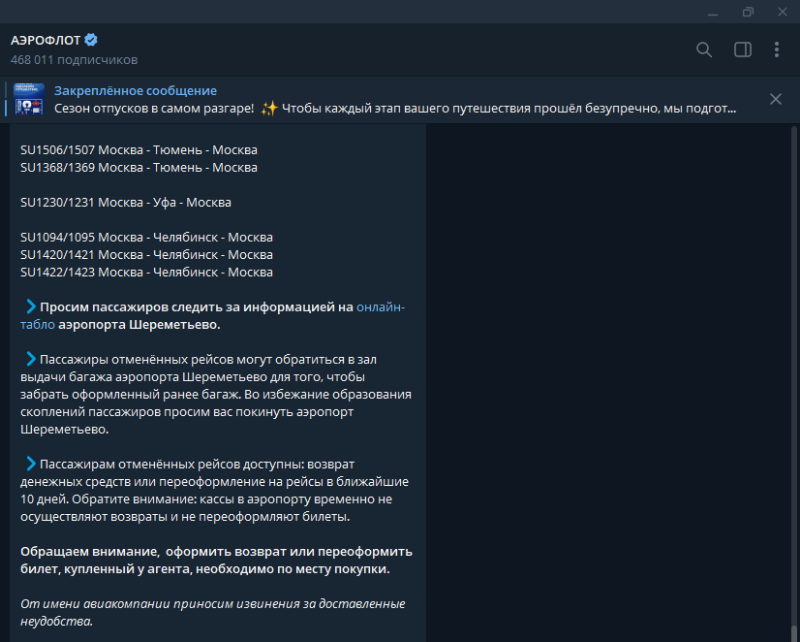The height and width of the screenshot is (642, 800).
Task: Click the "Закреплённое сообщение" pinned message title
Action: coord(135,90)
